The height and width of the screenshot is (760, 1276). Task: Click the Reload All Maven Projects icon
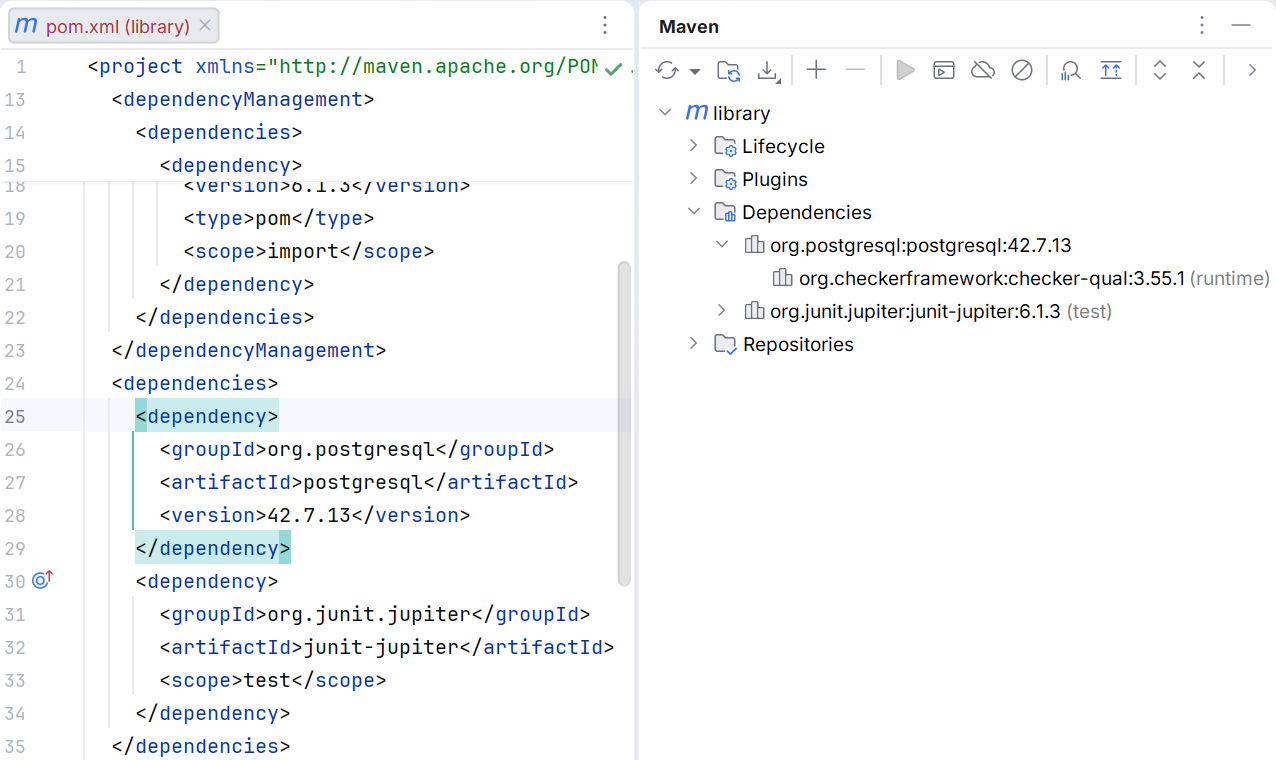point(667,70)
